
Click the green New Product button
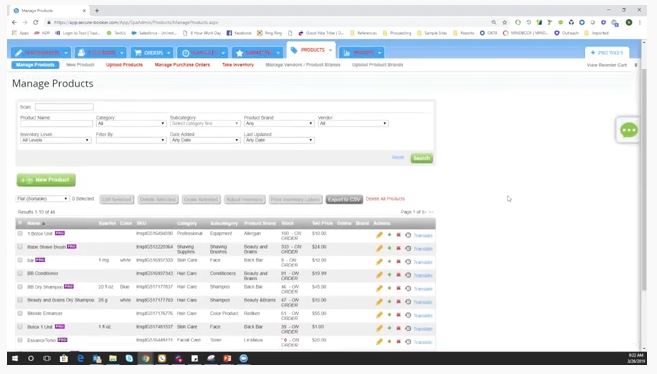tap(46, 180)
